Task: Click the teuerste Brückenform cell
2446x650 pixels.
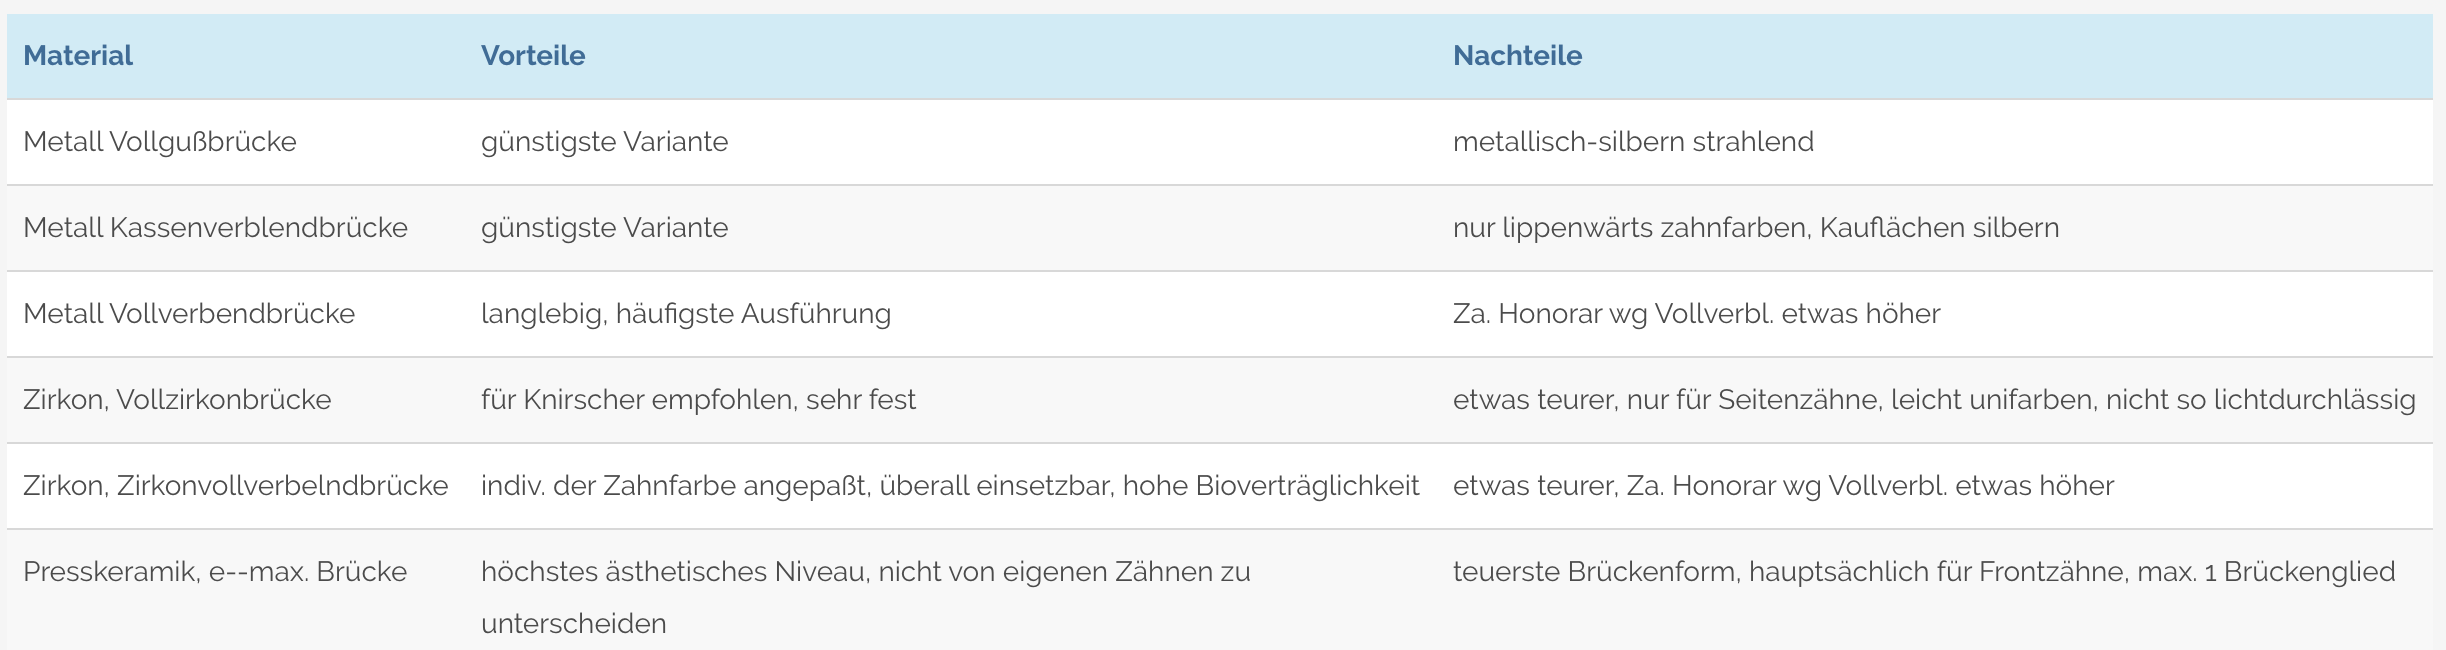Action: [1923, 572]
